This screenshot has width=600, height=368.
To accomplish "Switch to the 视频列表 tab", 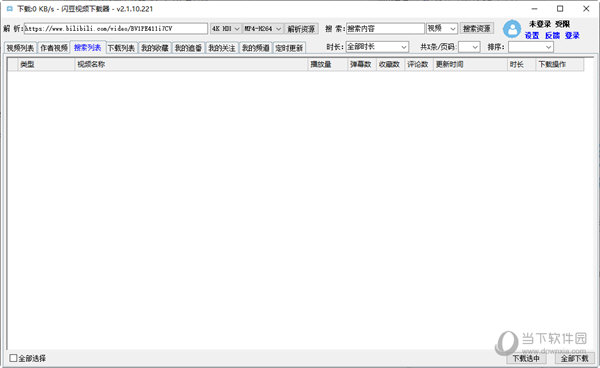I will pos(20,48).
